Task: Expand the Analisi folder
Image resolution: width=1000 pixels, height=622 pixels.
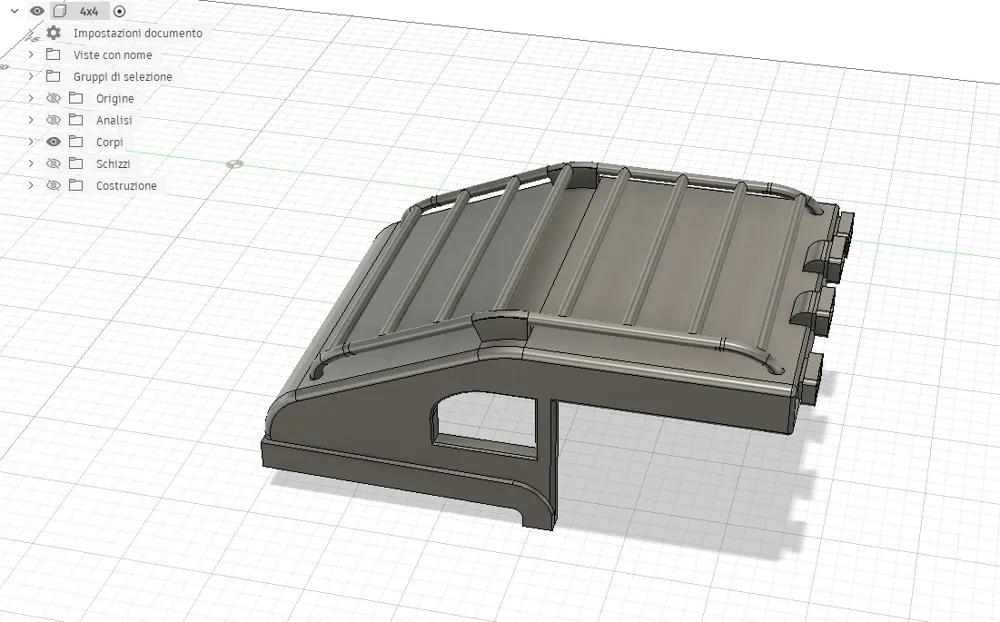Action: (31, 120)
